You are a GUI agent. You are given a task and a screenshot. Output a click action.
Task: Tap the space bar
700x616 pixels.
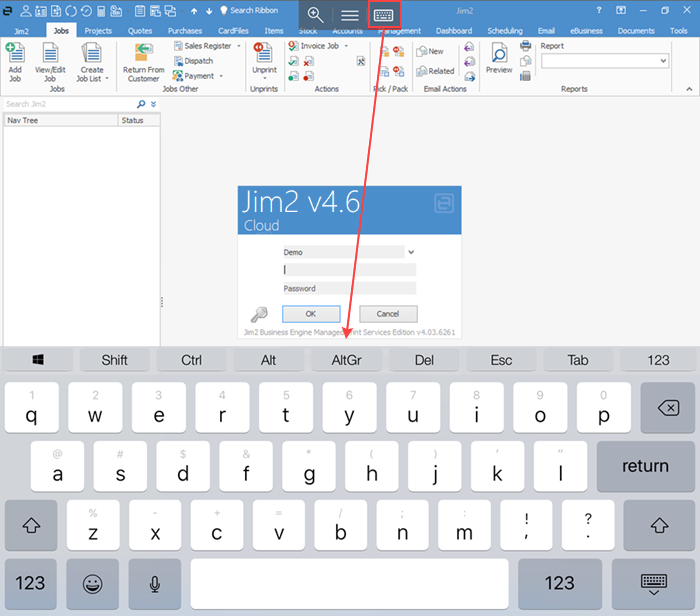click(x=350, y=584)
